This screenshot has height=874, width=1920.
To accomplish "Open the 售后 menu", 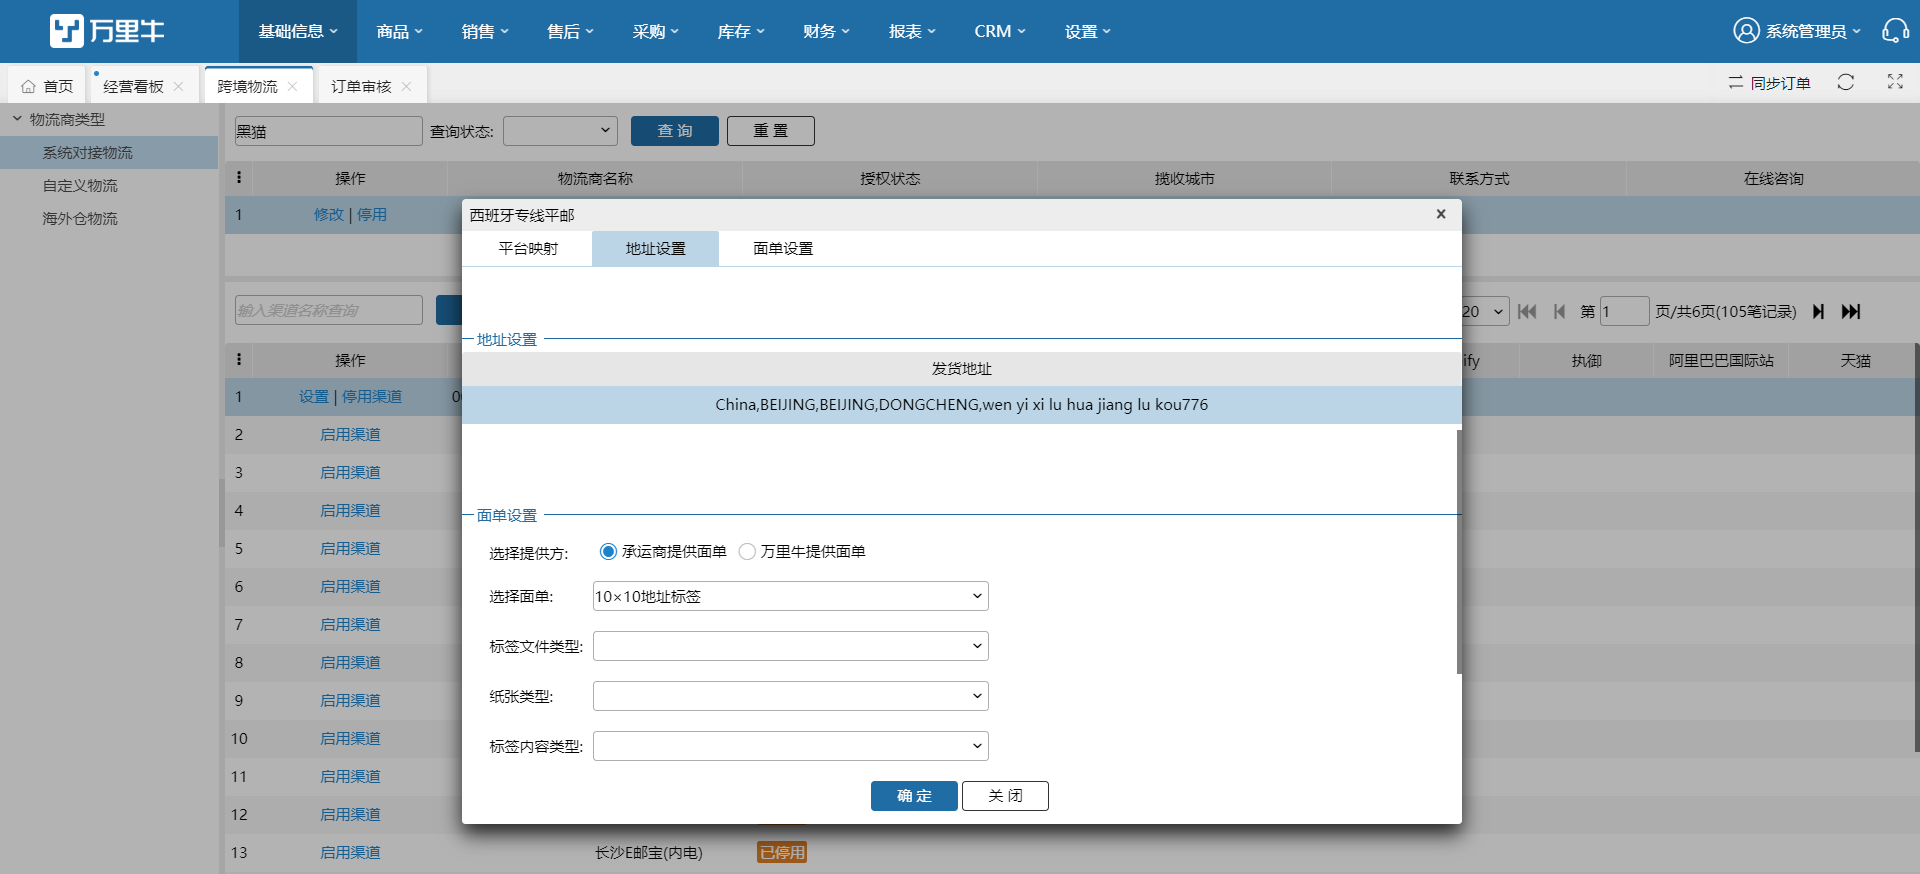I will pyautogui.click(x=570, y=31).
